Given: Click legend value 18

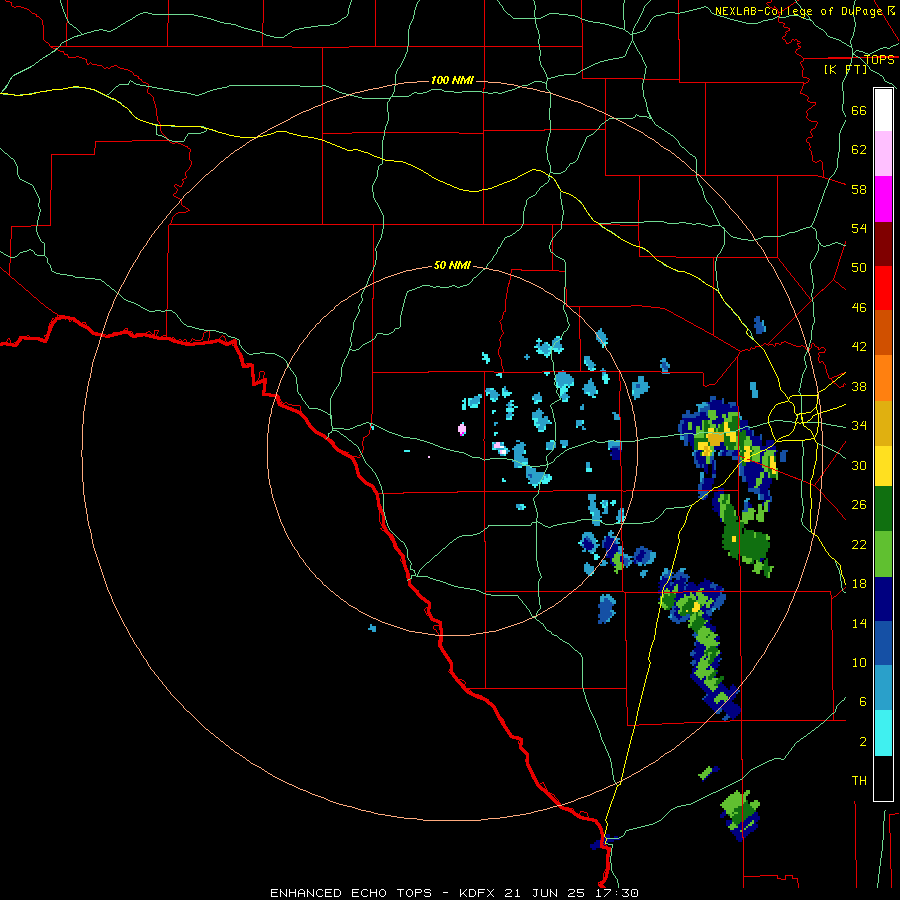Looking at the screenshot, I should click(859, 584).
